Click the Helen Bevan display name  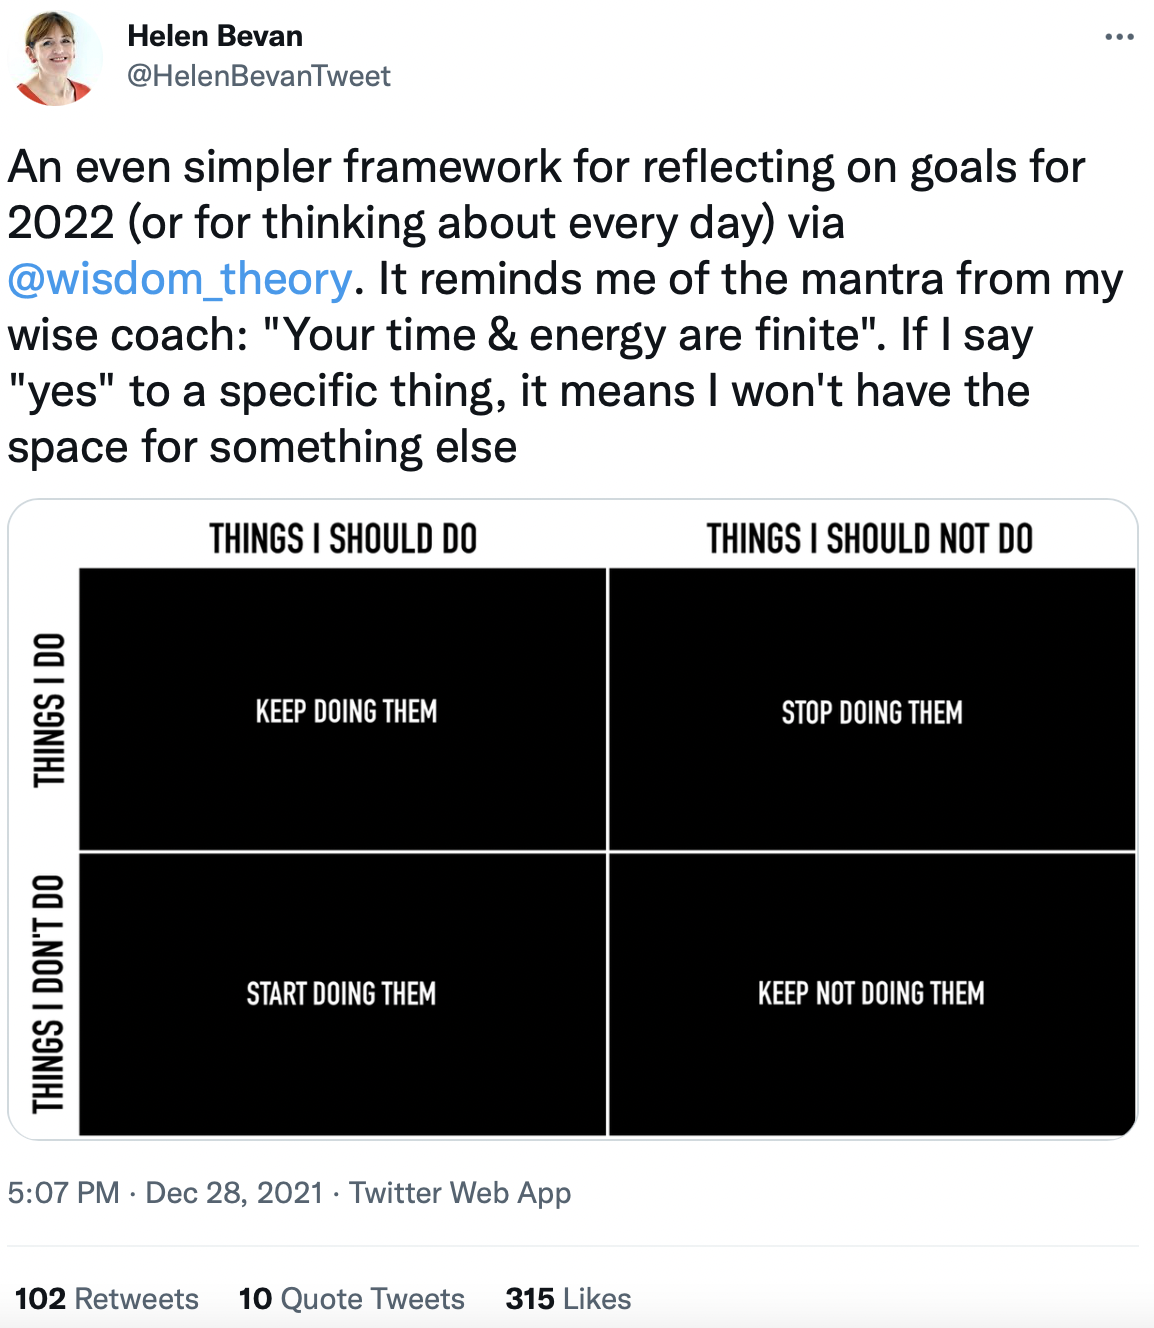point(215,36)
